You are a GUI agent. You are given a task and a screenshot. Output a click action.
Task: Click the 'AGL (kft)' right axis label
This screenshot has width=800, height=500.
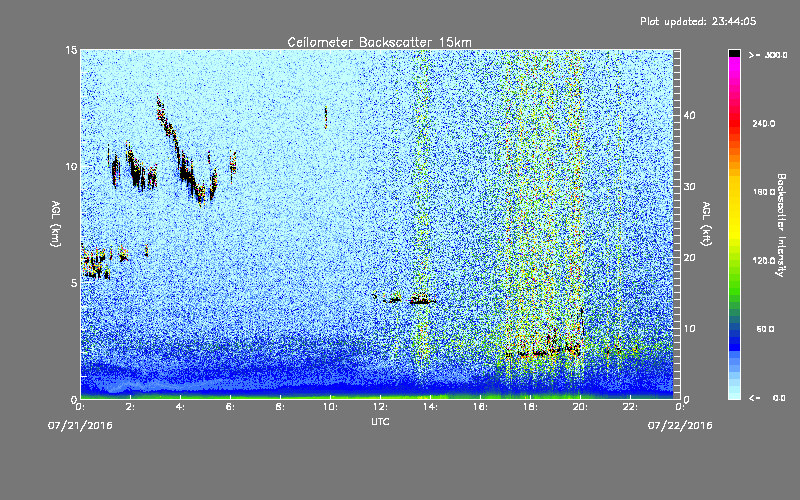[706, 224]
